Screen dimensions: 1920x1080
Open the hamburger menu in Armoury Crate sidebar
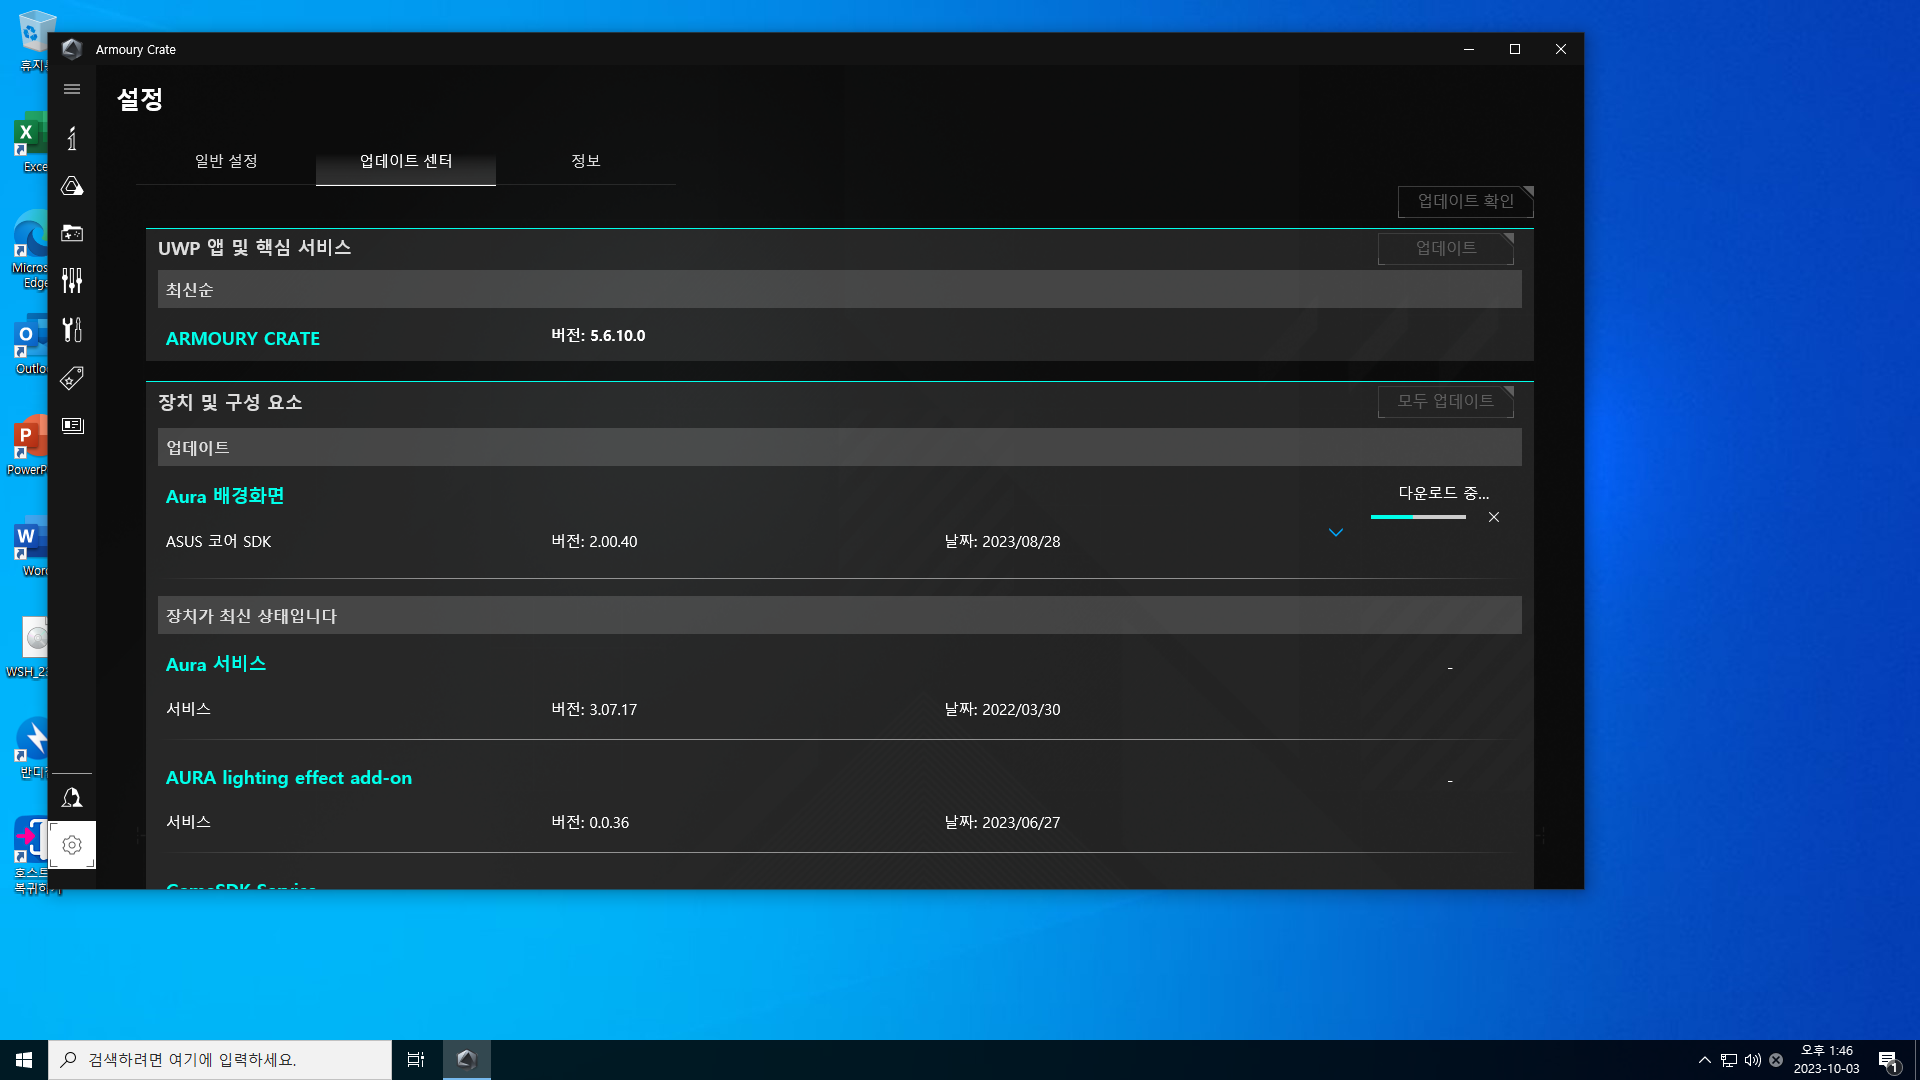pos(72,89)
